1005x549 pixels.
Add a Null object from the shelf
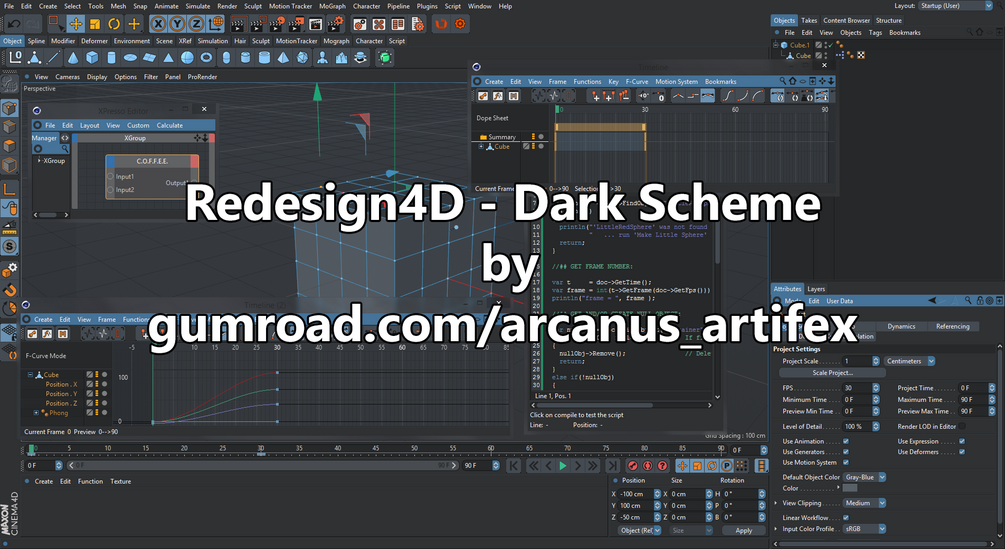point(15,58)
